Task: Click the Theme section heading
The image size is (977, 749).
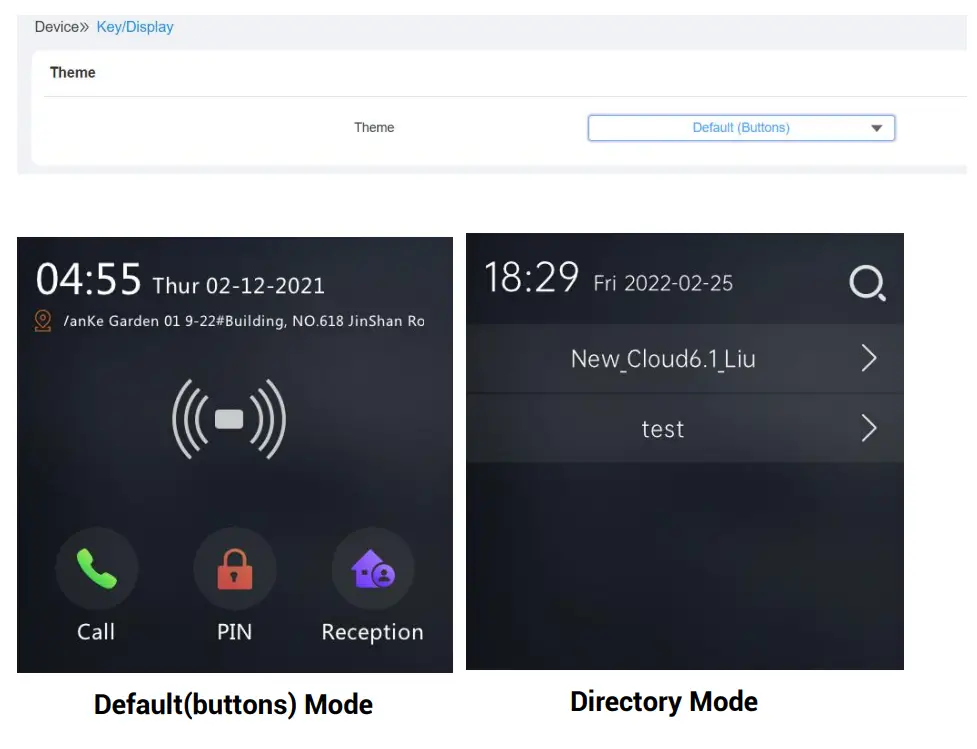Action: point(73,73)
